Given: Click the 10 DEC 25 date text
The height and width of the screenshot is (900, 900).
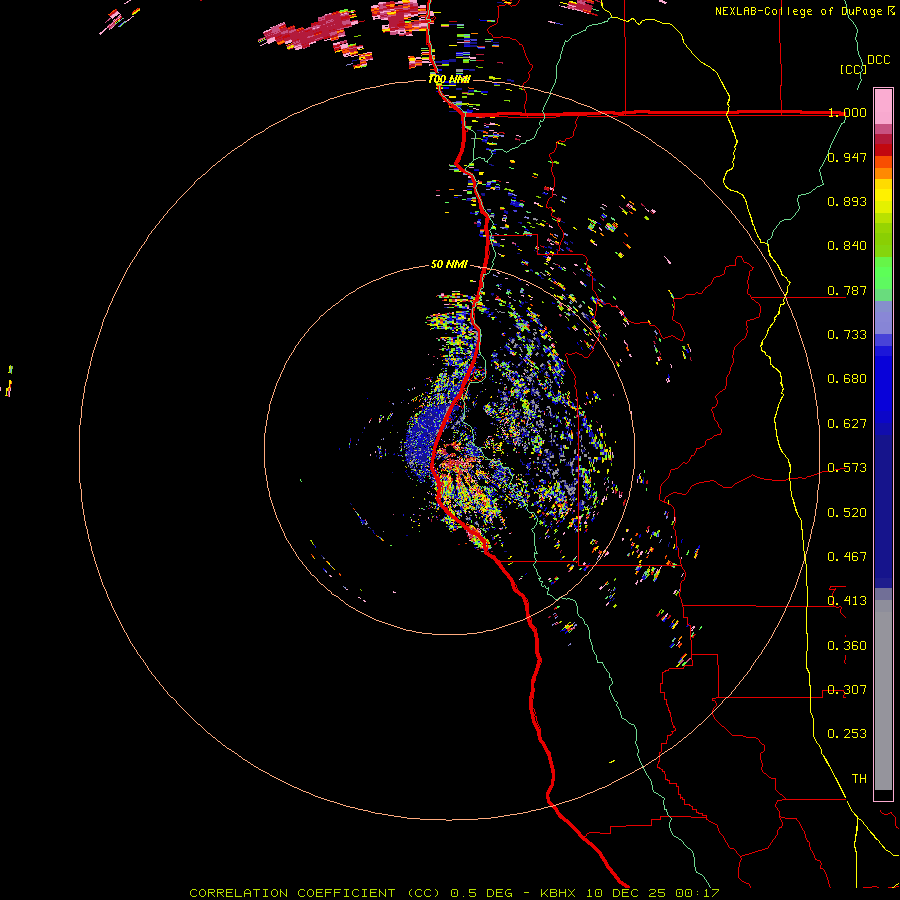Looking at the screenshot, I should [628, 893].
